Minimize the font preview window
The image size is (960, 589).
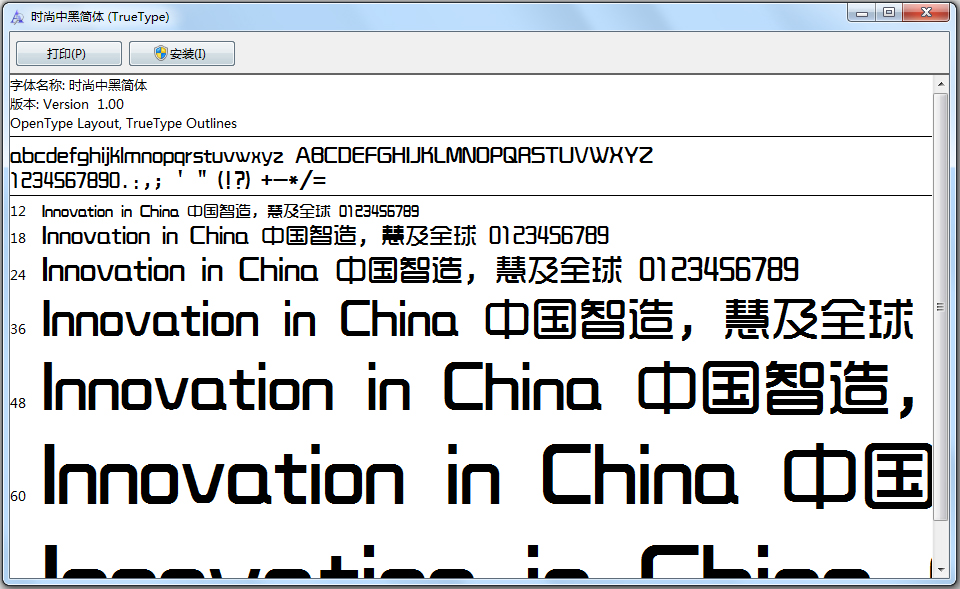point(861,12)
